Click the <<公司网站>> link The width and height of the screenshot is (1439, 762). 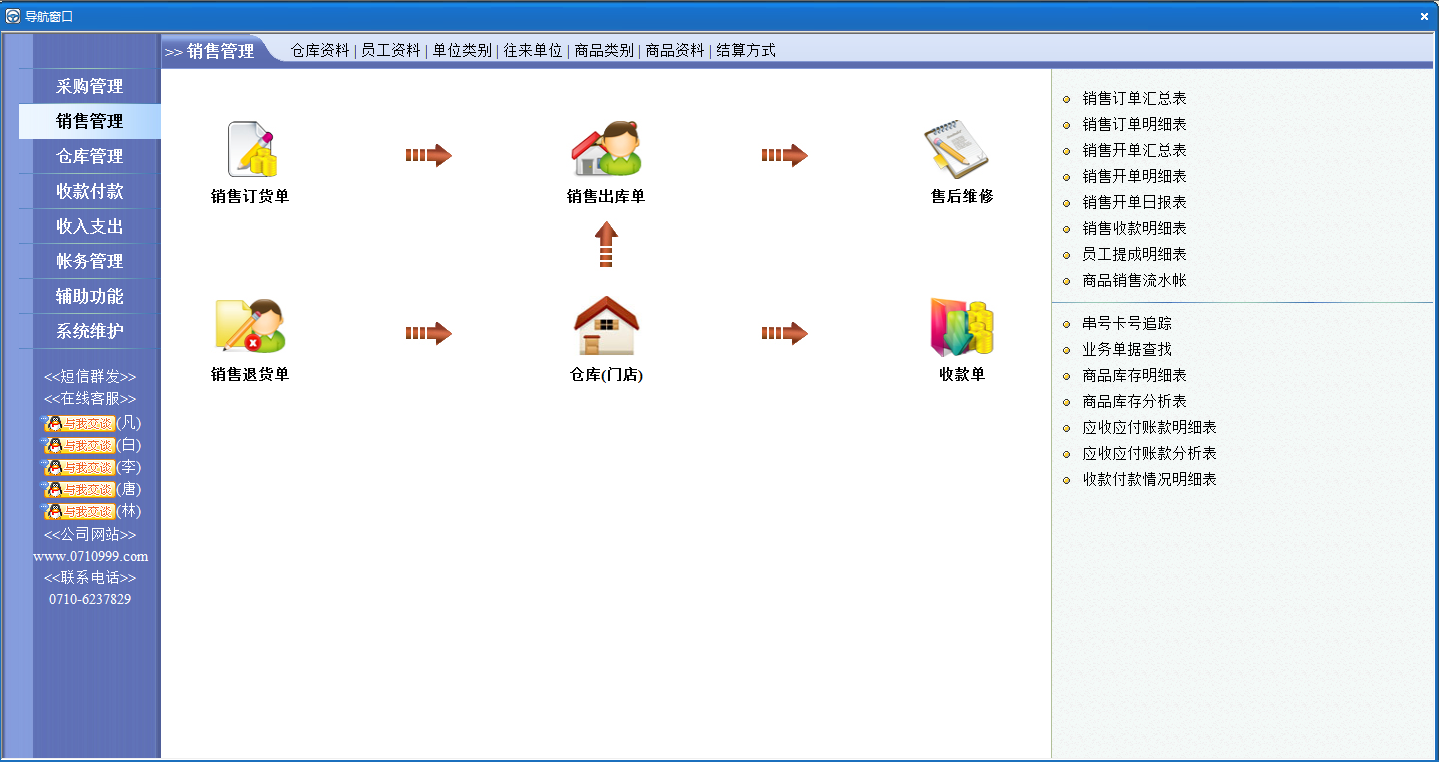point(90,535)
